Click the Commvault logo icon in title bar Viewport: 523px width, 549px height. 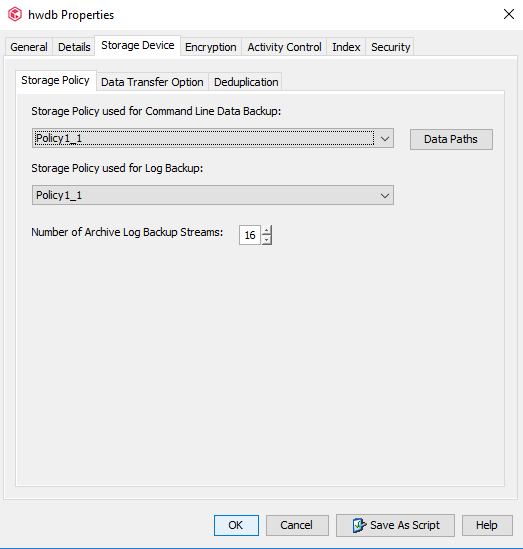coord(15,15)
